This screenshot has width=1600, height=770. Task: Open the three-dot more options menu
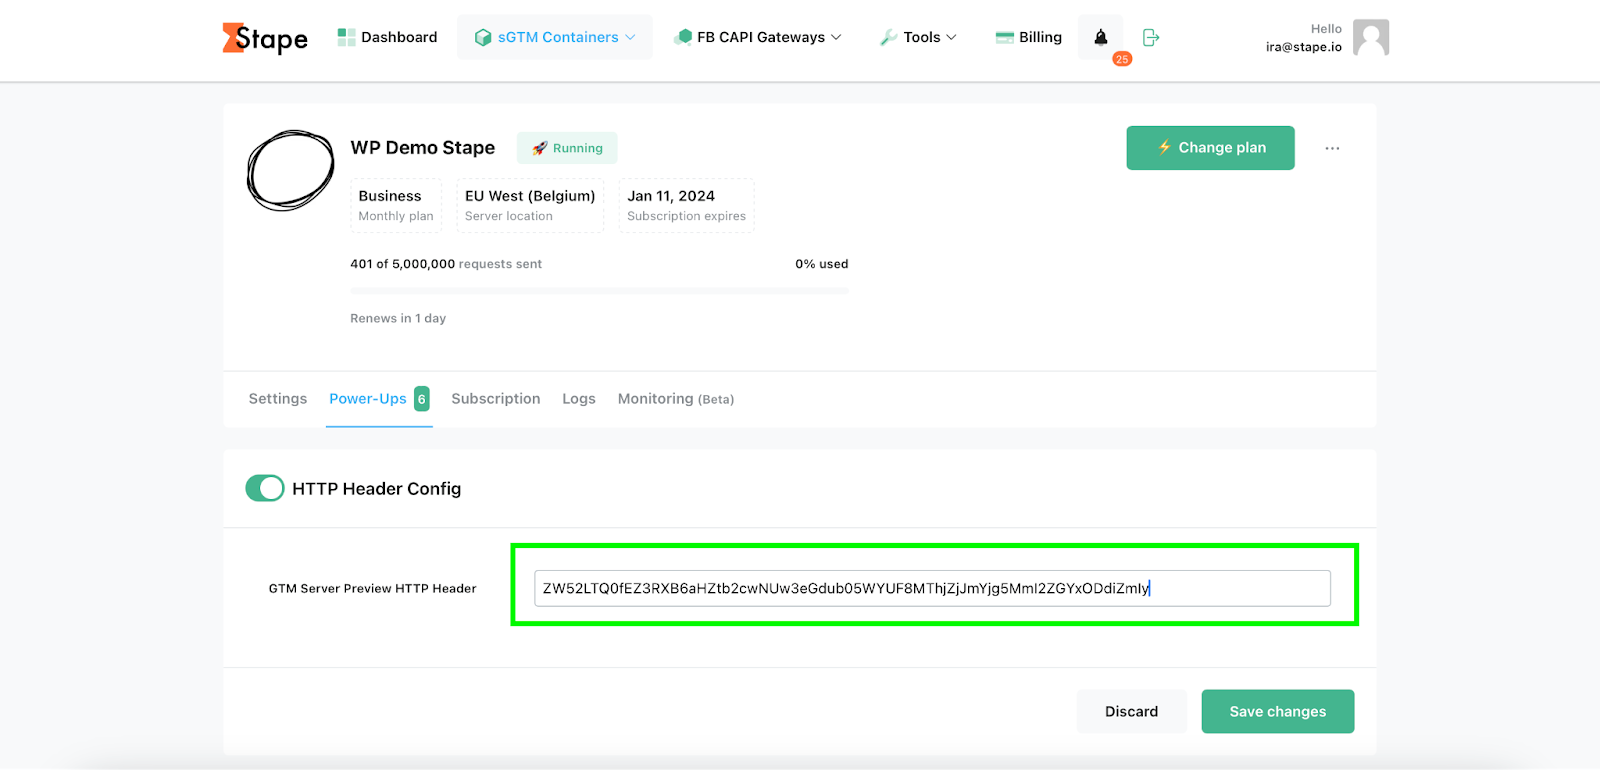[x=1332, y=148]
